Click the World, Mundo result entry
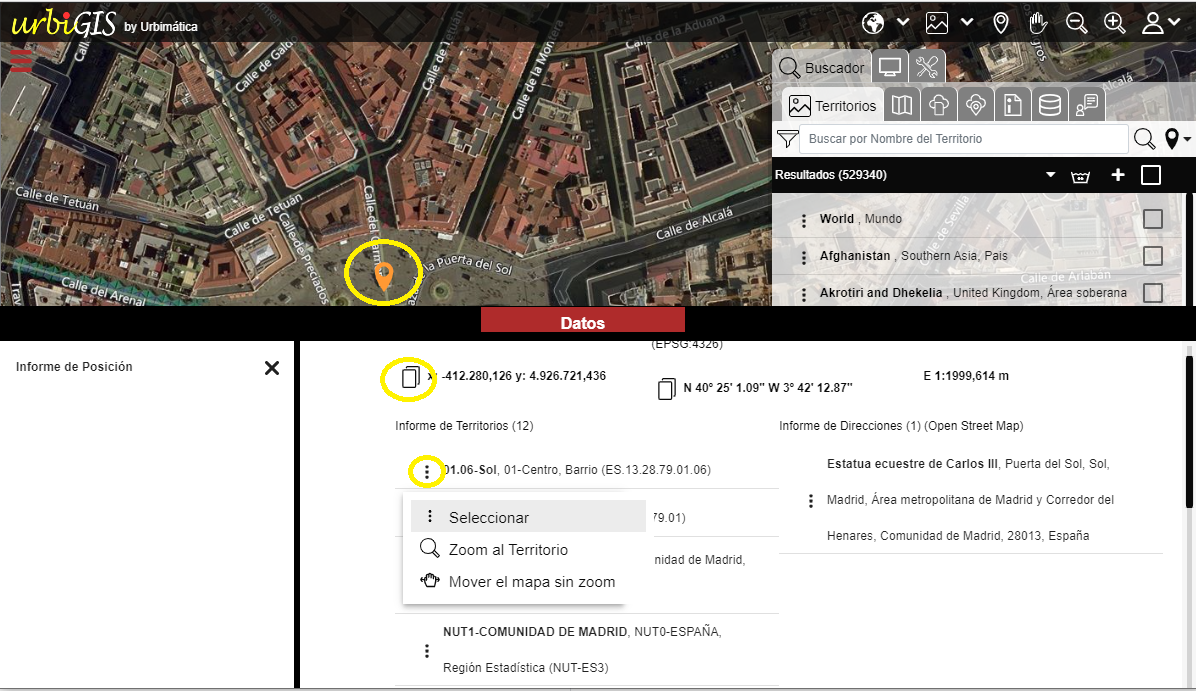 (x=860, y=219)
